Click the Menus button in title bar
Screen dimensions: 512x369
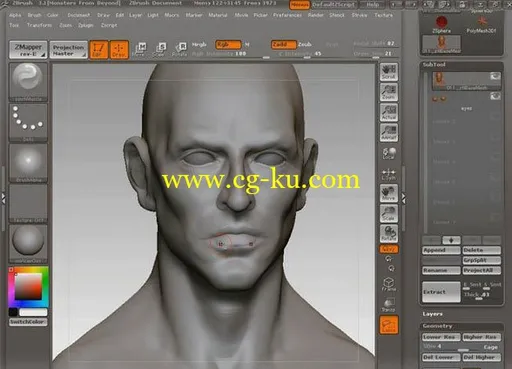point(299,5)
